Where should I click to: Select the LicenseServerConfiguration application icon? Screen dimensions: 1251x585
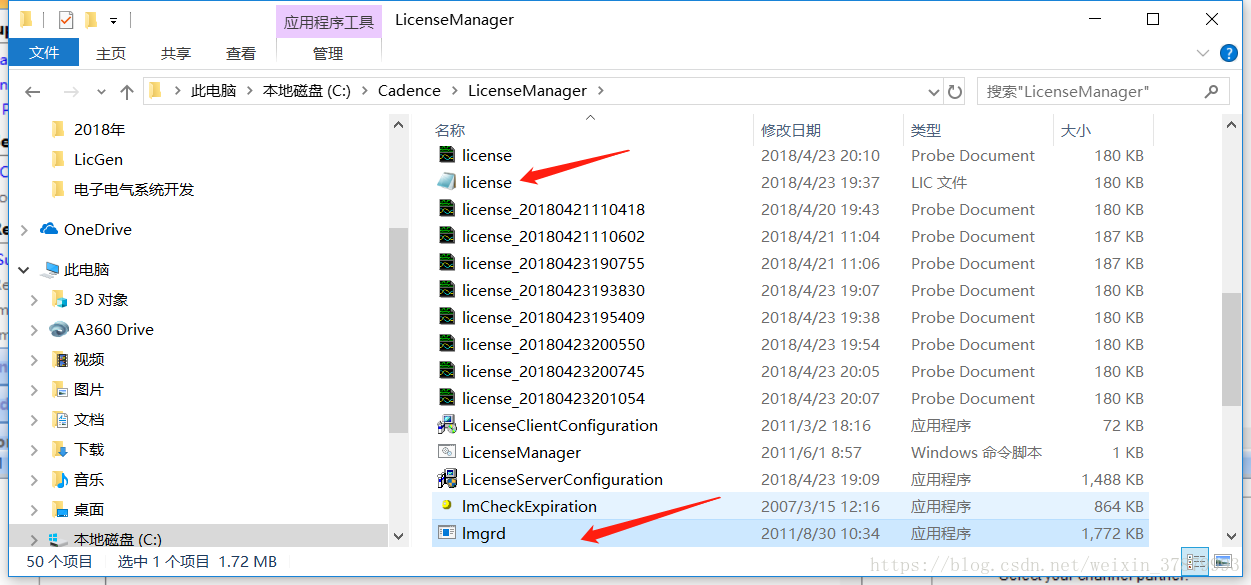(x=447, y=479)
